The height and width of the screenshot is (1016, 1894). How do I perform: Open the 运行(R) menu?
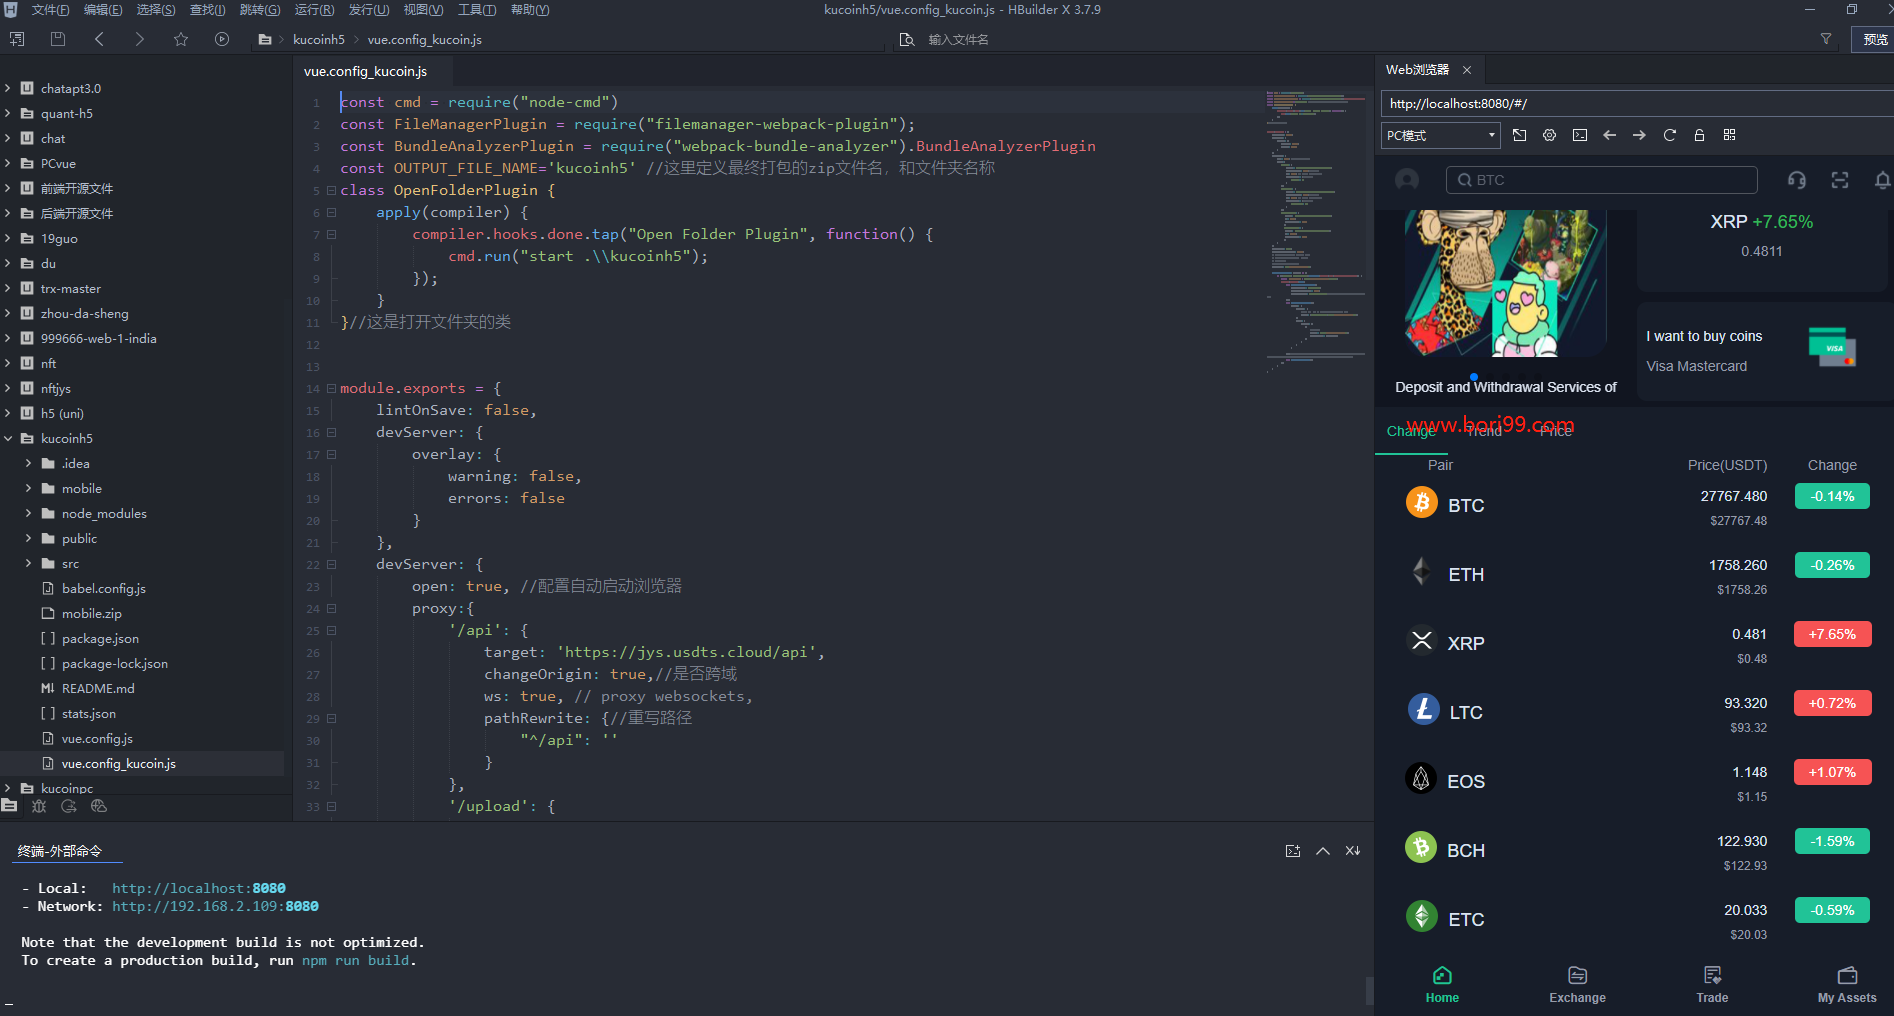click(x=314, y=10)
